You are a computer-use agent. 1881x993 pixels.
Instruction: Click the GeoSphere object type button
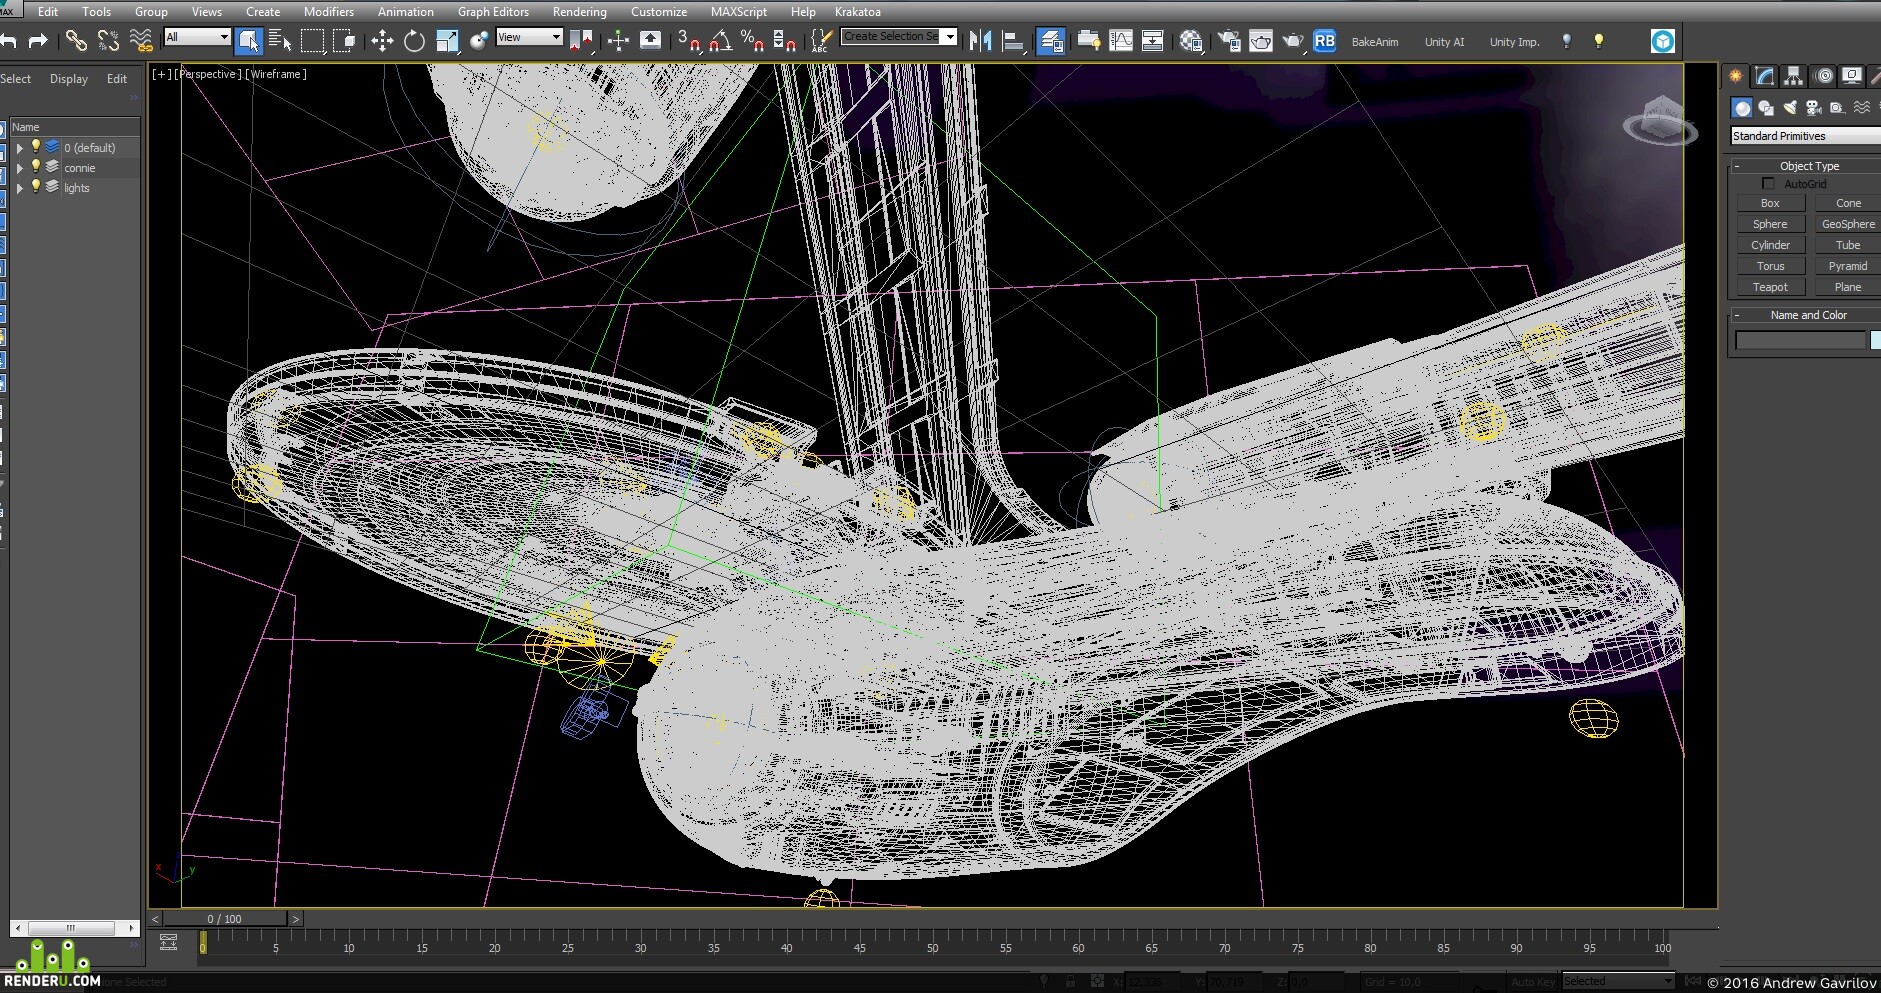pyautogui.click(x=1848, y=224)
